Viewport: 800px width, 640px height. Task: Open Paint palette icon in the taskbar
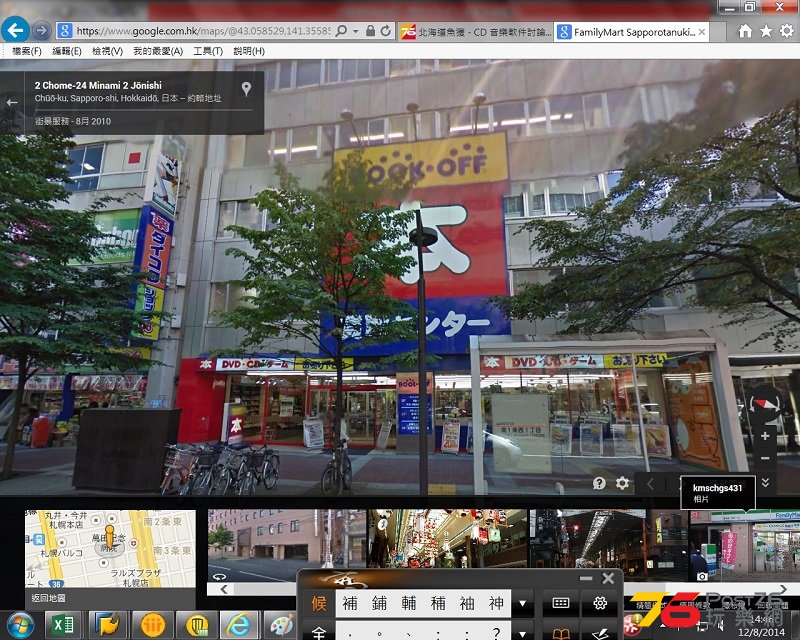pos(281,624)
